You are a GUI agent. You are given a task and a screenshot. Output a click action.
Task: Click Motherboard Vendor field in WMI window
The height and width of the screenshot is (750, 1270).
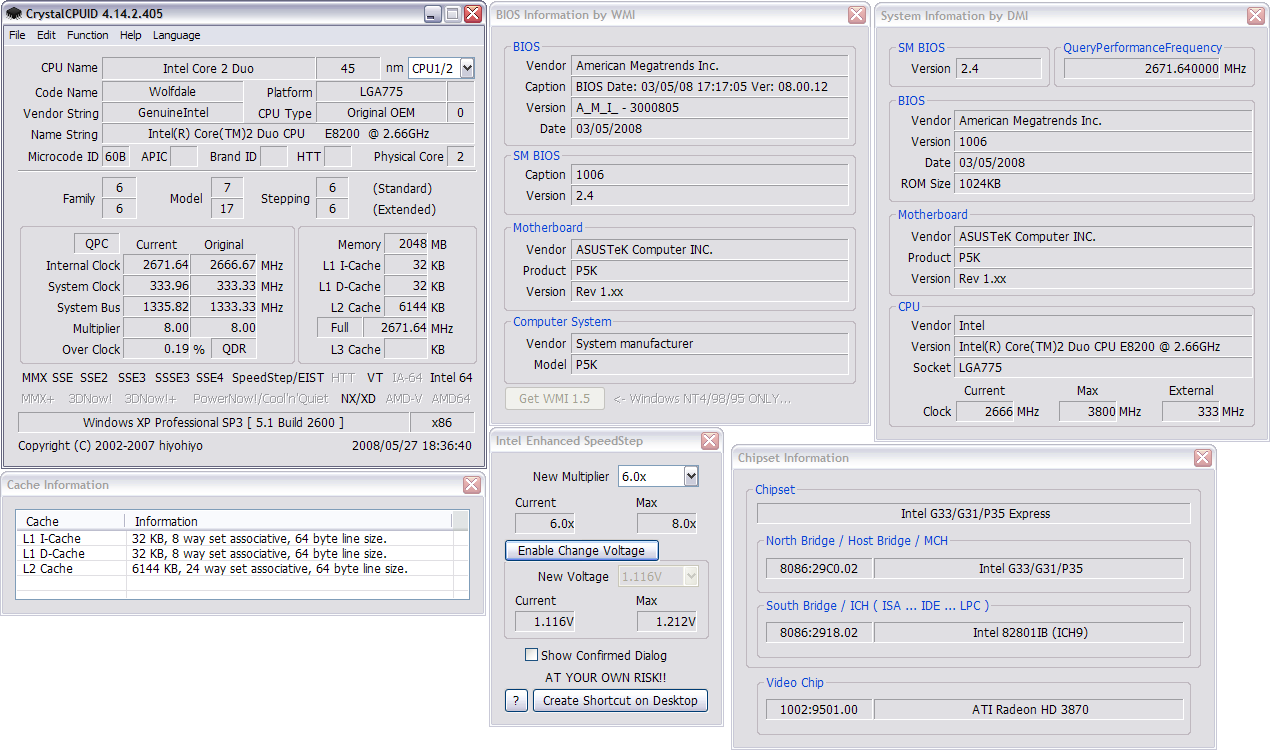(x=710, y=250)
